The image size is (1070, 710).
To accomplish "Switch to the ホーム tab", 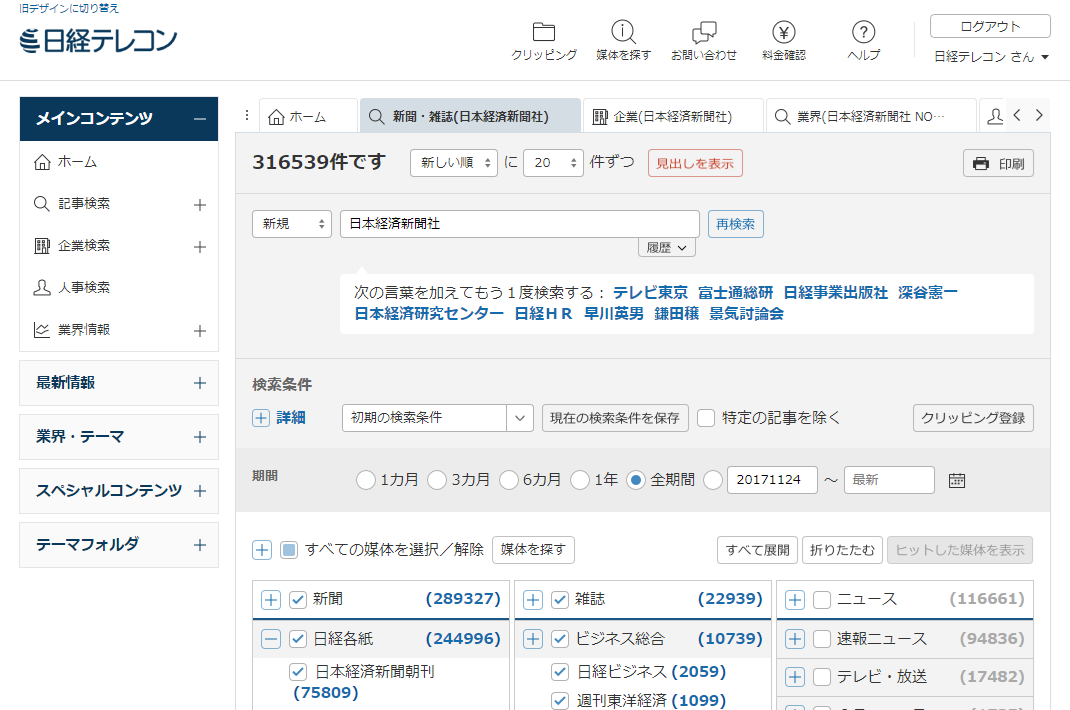I will pos(308,116).
